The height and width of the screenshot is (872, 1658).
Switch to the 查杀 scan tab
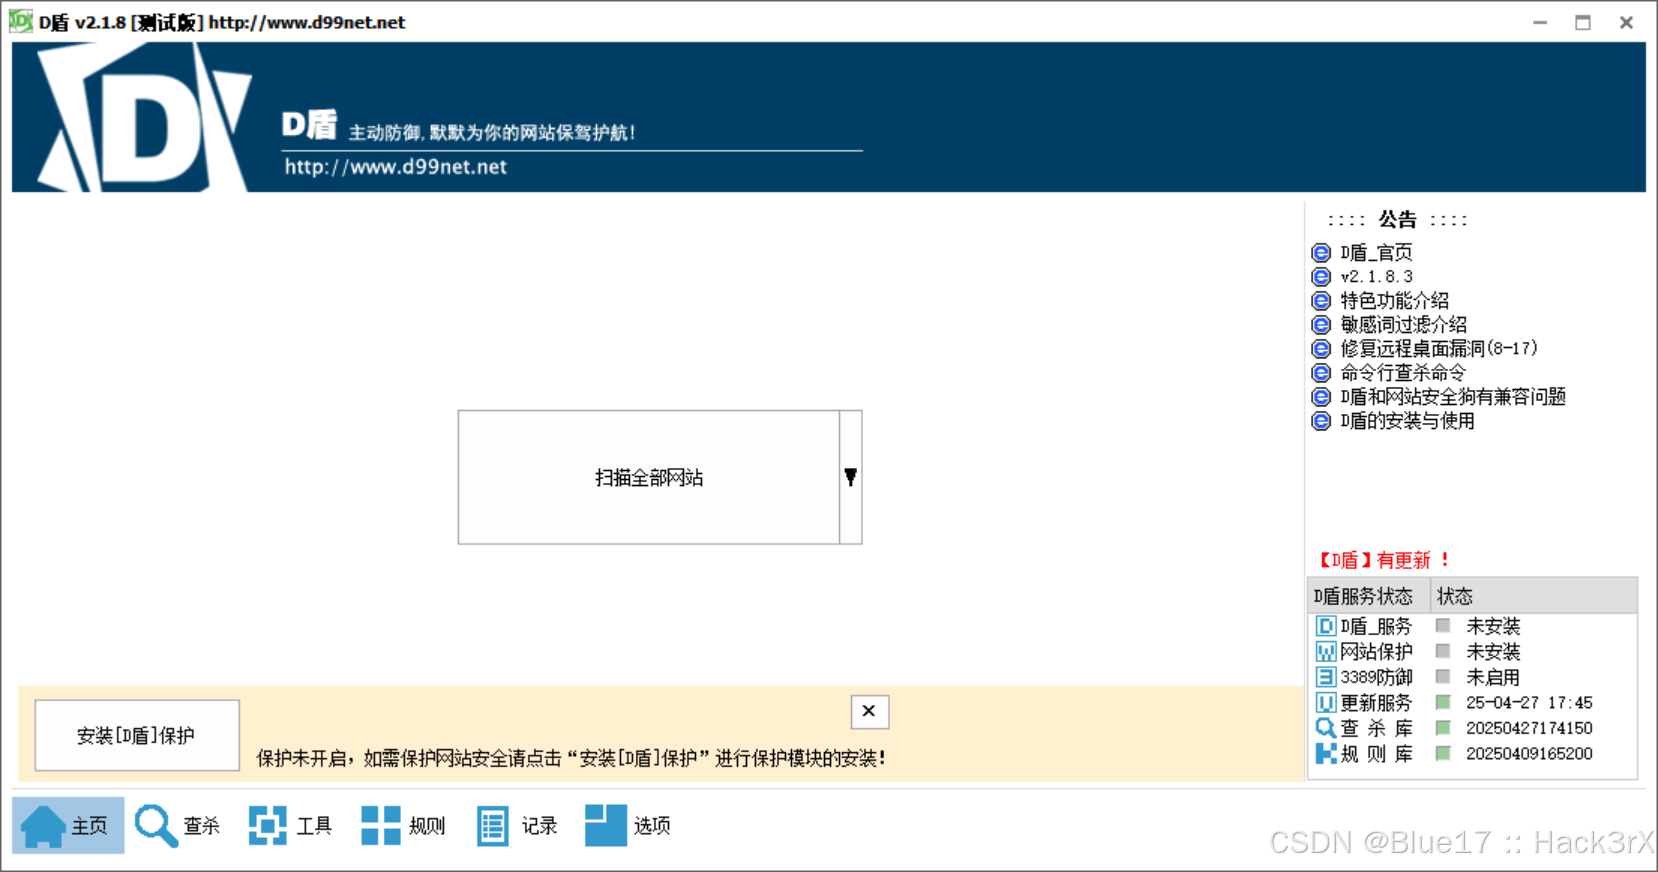178,825
